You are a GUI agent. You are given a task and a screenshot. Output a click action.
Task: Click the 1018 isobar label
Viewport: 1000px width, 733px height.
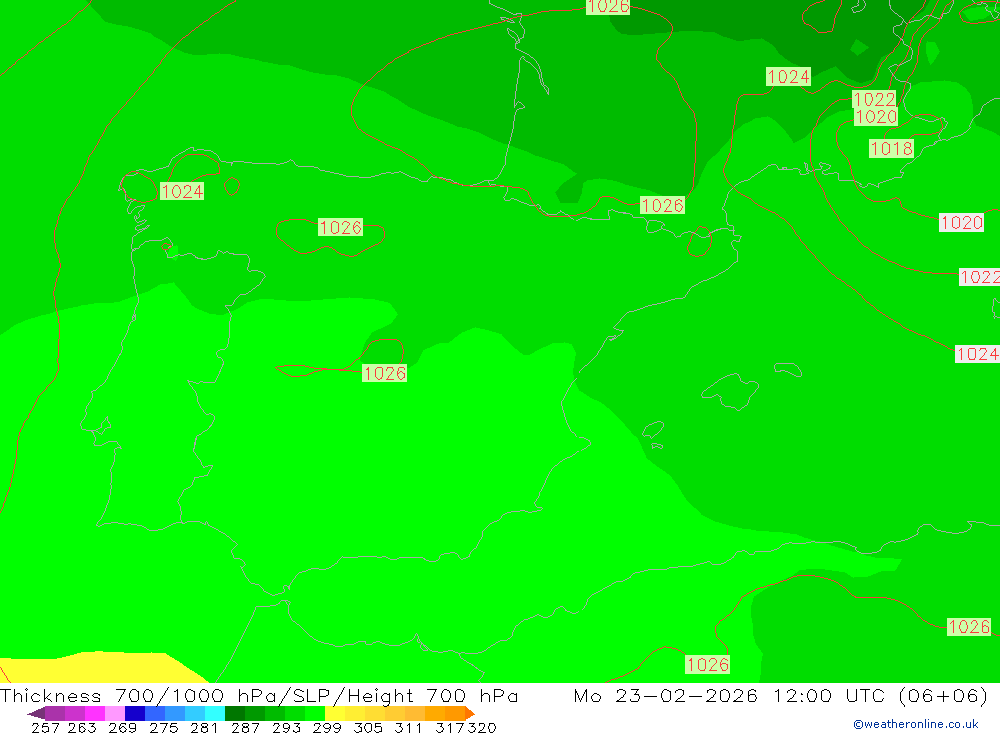coord(892,149)
